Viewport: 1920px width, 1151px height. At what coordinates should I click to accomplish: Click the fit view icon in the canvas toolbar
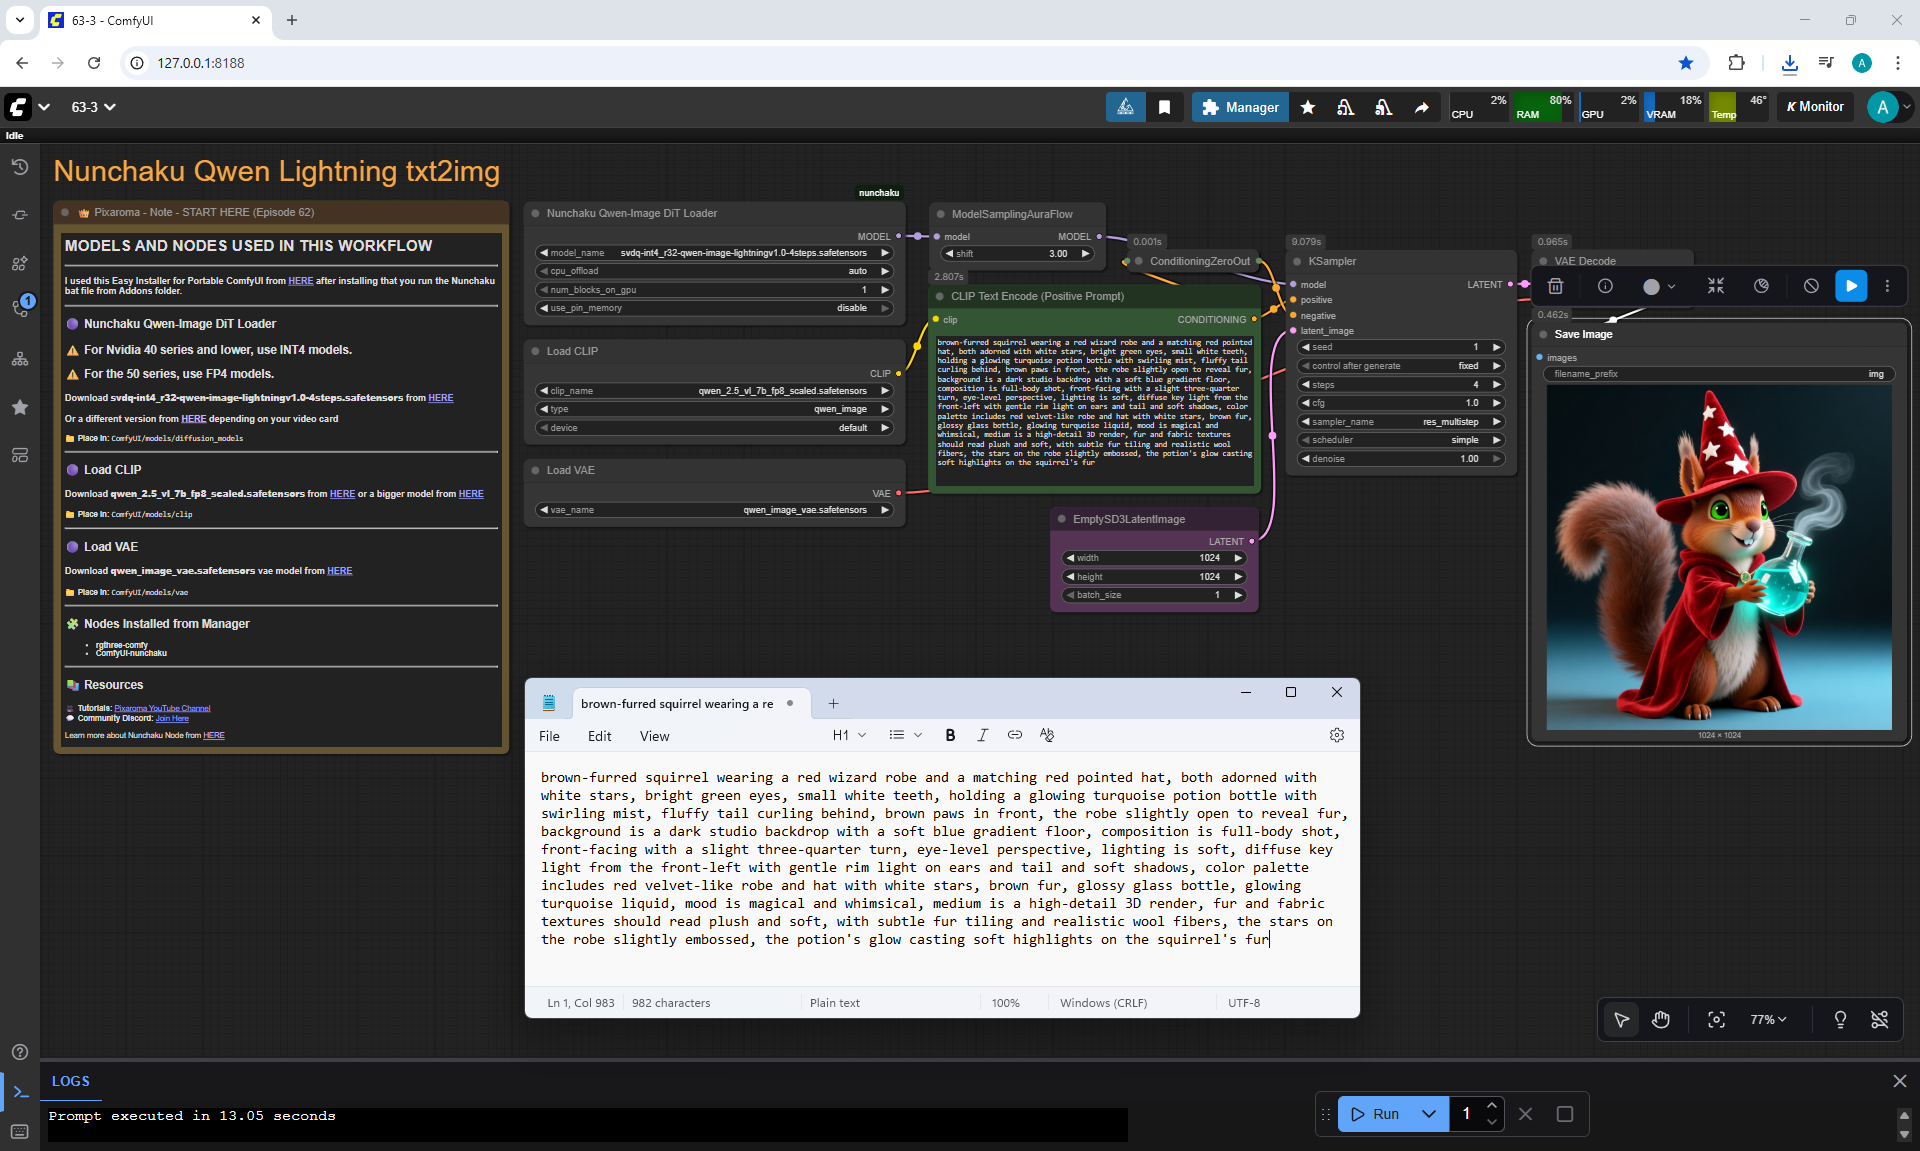[x=1716, y=1019]
